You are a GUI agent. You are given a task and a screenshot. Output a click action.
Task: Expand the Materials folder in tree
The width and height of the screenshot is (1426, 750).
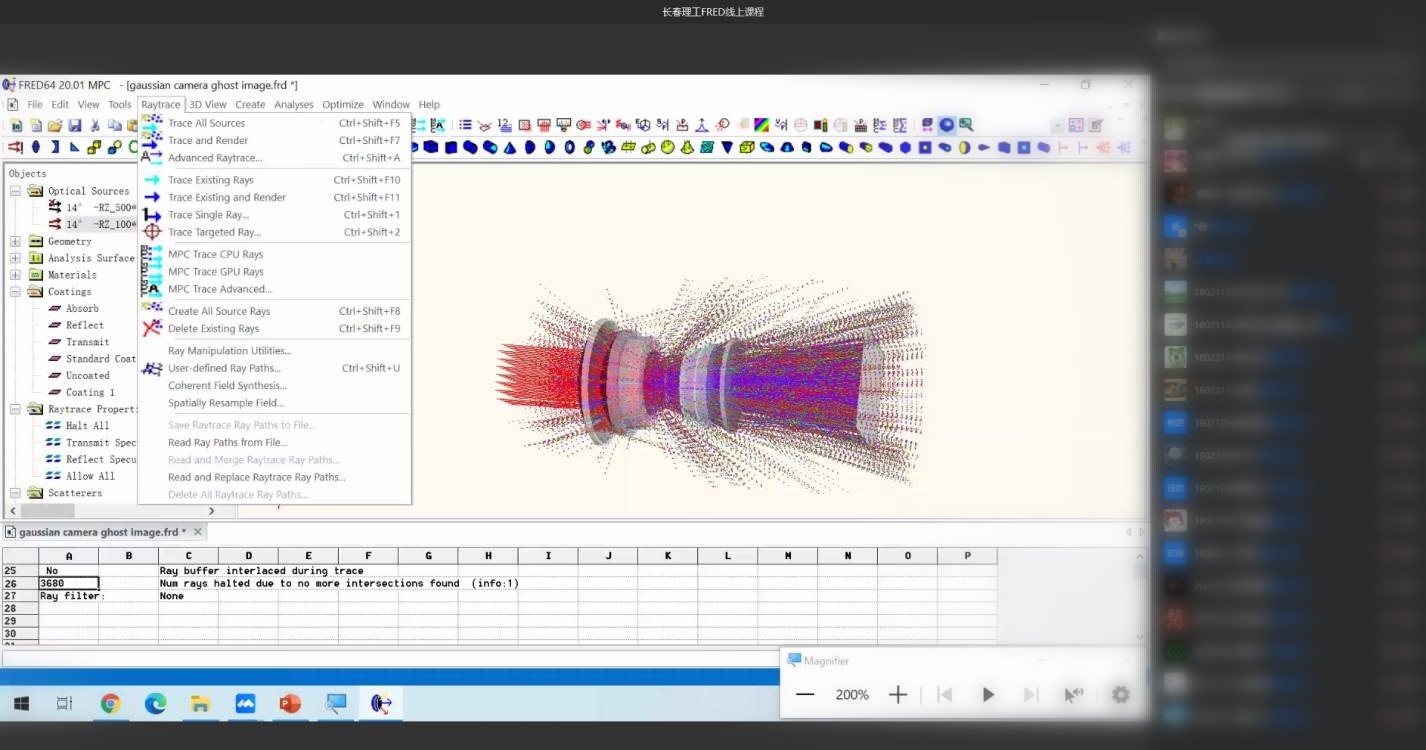[15, 275]
